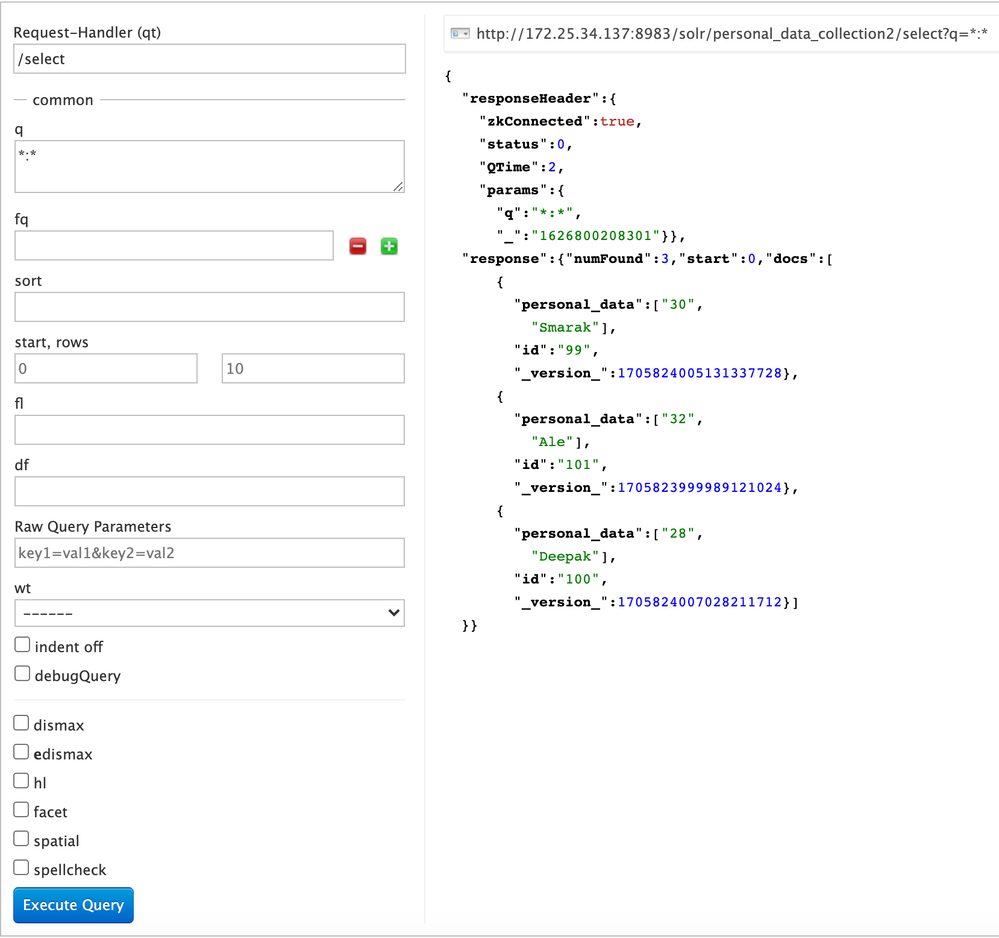Click the rows count field showing 10

tap(313, 368)
